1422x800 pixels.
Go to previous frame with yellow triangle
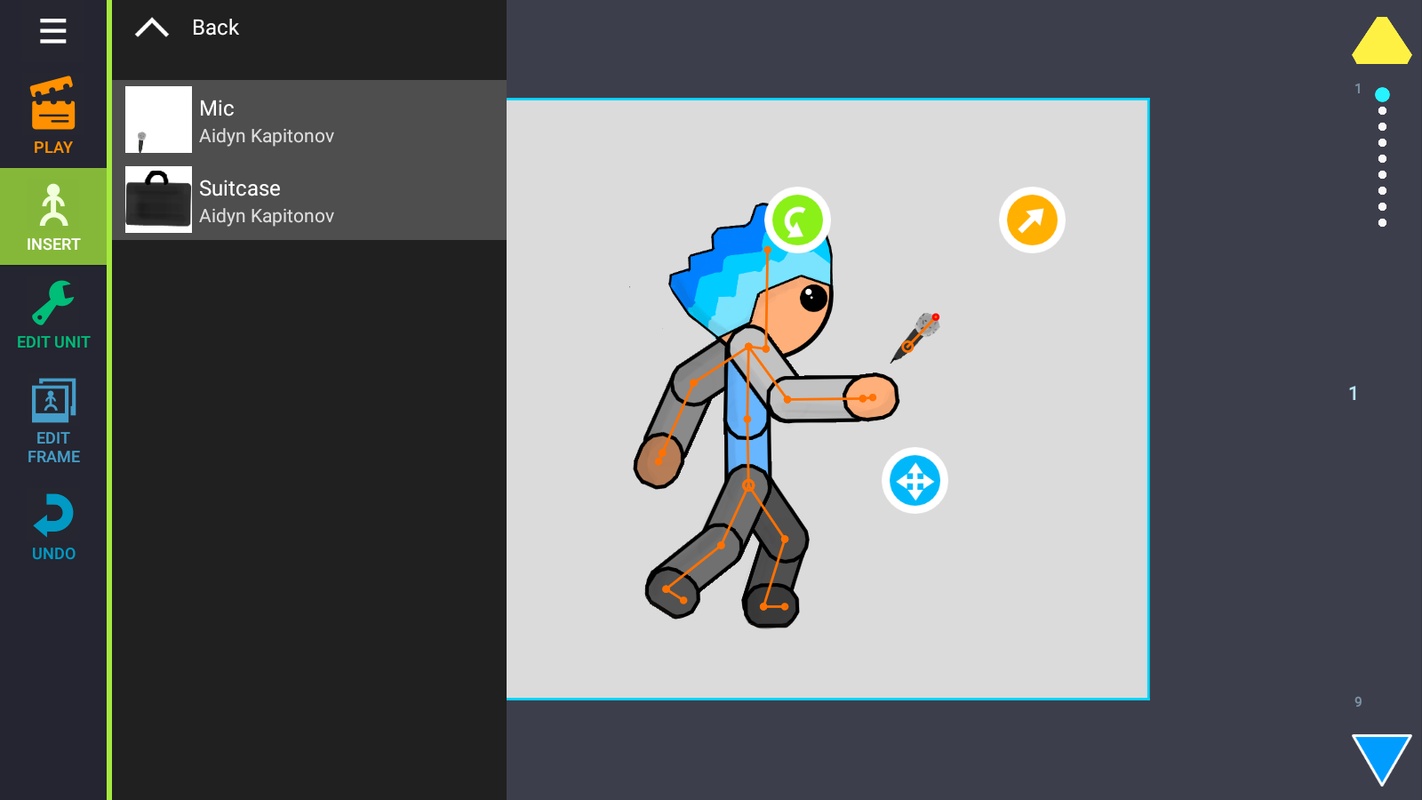coord(1381,42)
